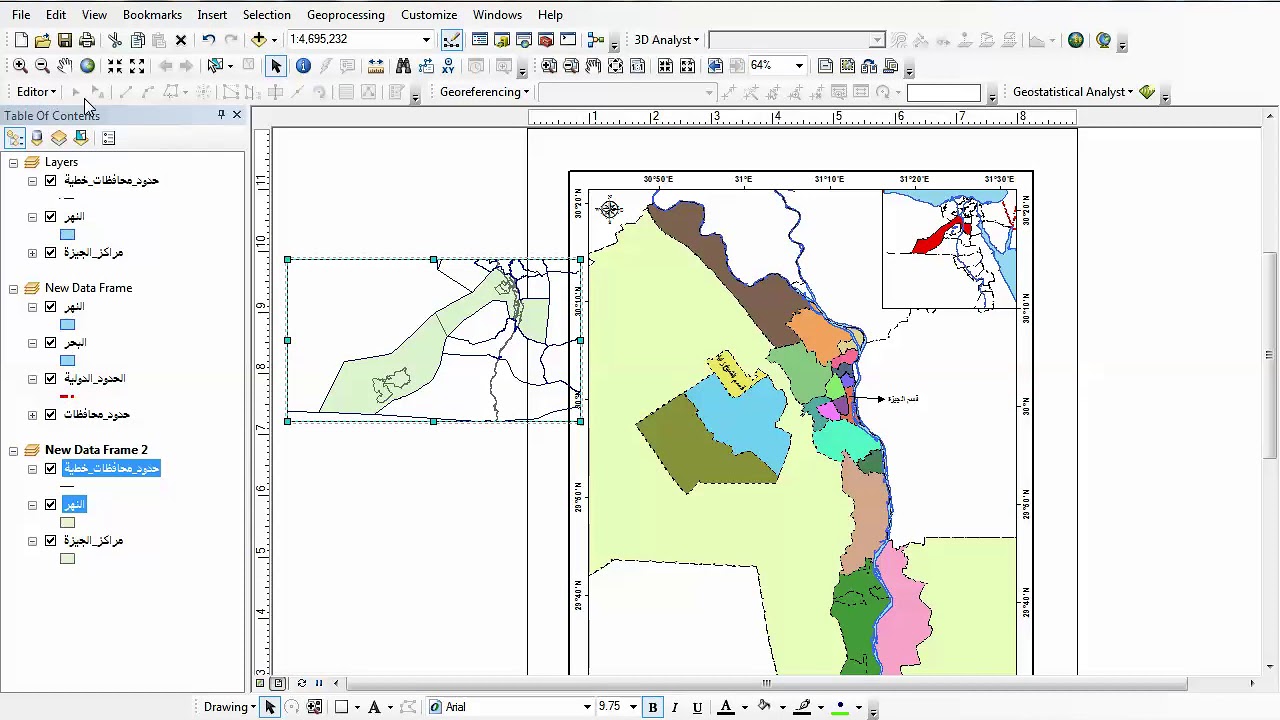Image resolution: width=1280 pixels, height=720 pixels.
Task: Zoom to Full Extent globe
Action: 87,66
